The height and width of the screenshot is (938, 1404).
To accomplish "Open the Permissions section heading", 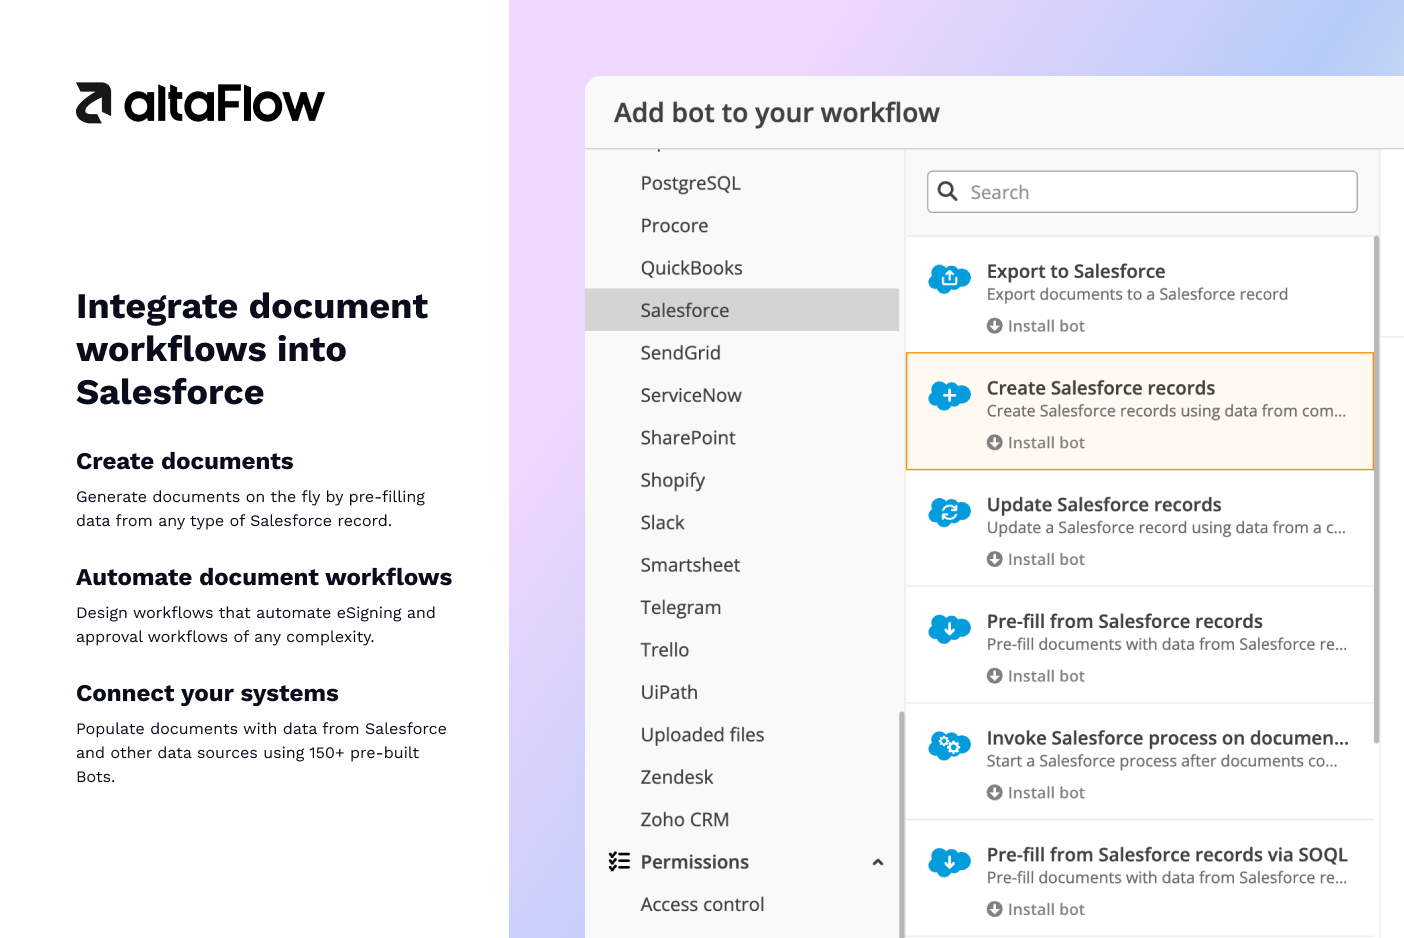I will pos(694,862).
